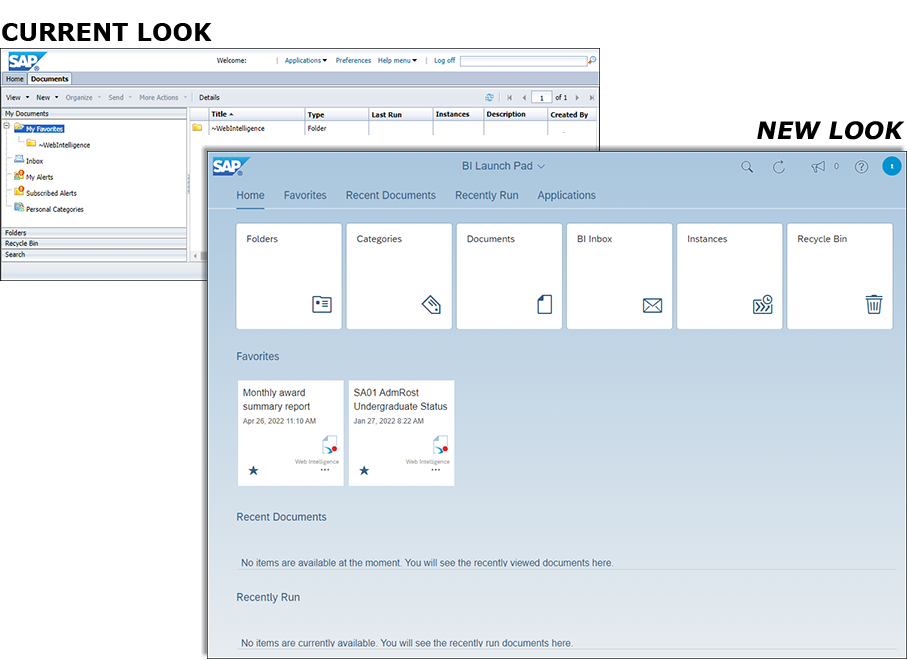Open help via the question mark icon
Image resolution: width=908 pixels, height=660 pixels.
[x=861, y=166]
